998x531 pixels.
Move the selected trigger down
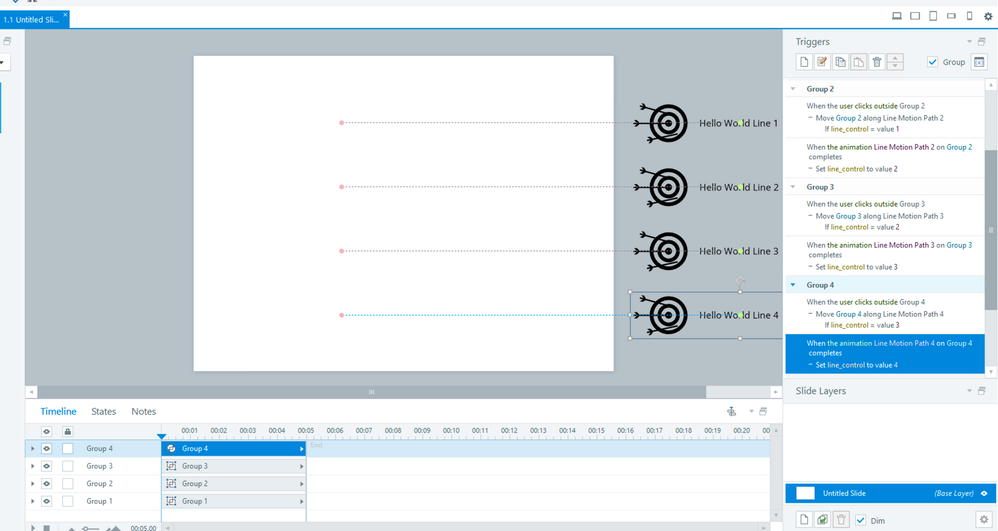click(895, 66)
